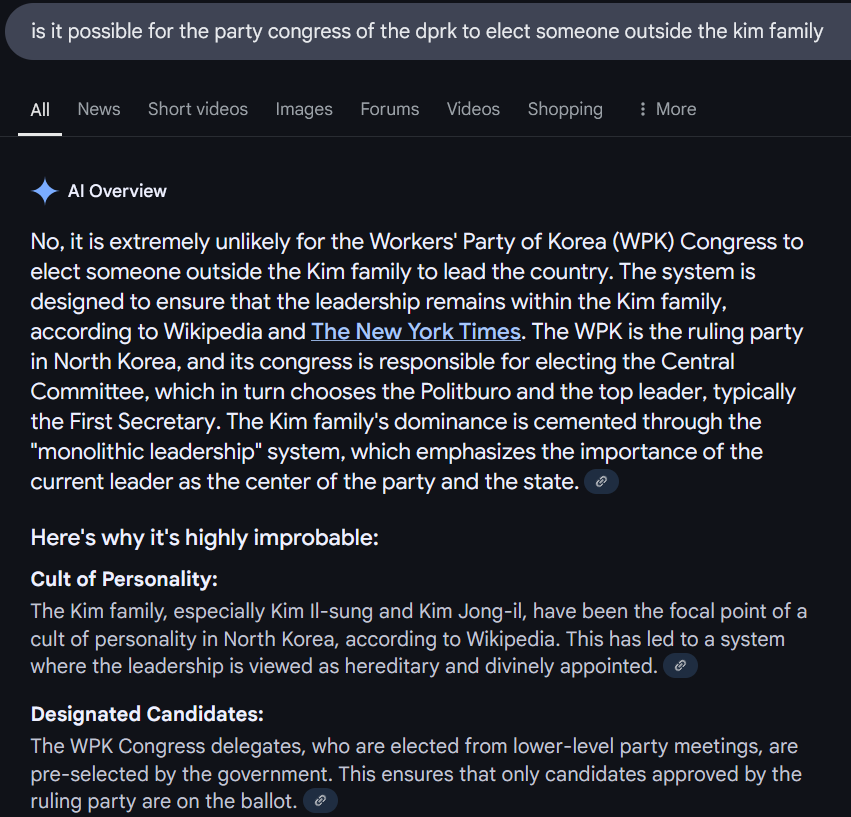Viewport: 851px width, 817px height.
Task: Click source link icon after Cult of Personality text
Action: (x=680, y=665)
